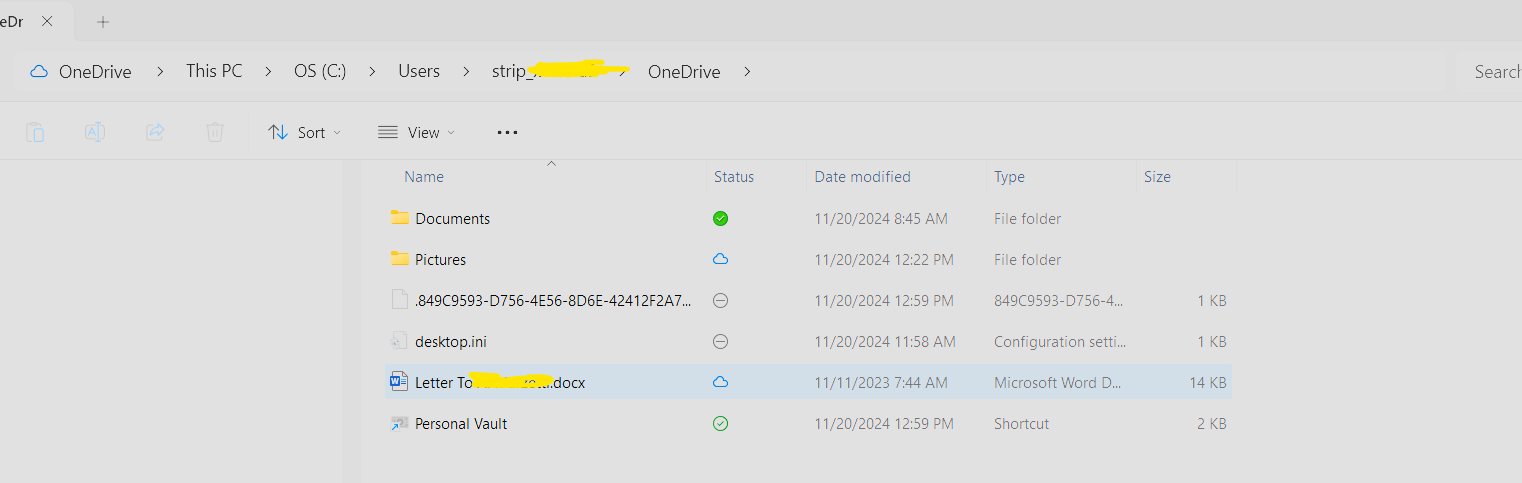The width and height of the screenshot is (1522, 483).
Task: Expand chevron after Users breadcrumb
Action: pos(465,71)
